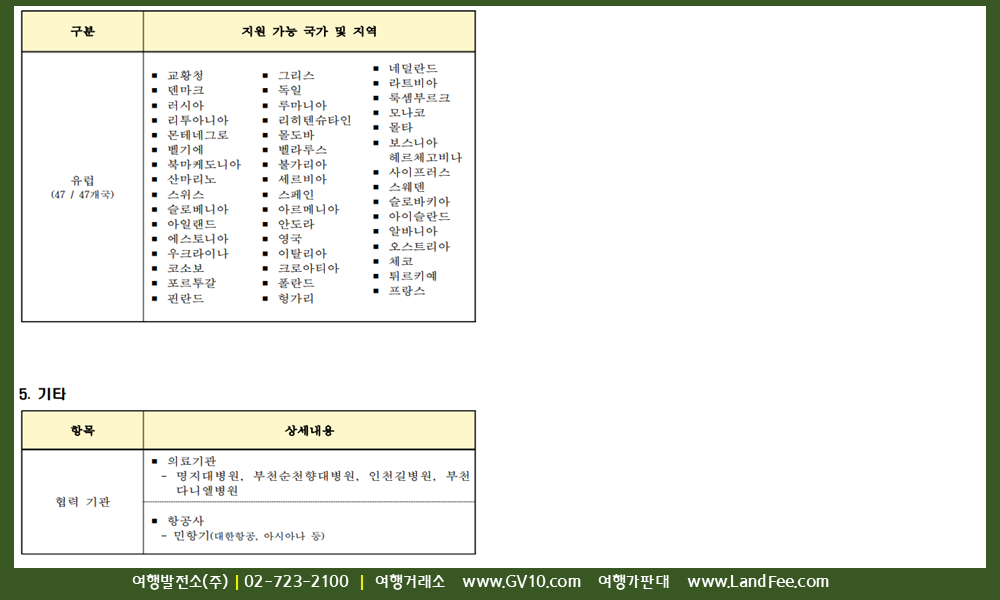This screenshot has width=1000, height=600.
Task: Click the 유럽 region row label
Action: pyautogui.click(x=82, y=181)
